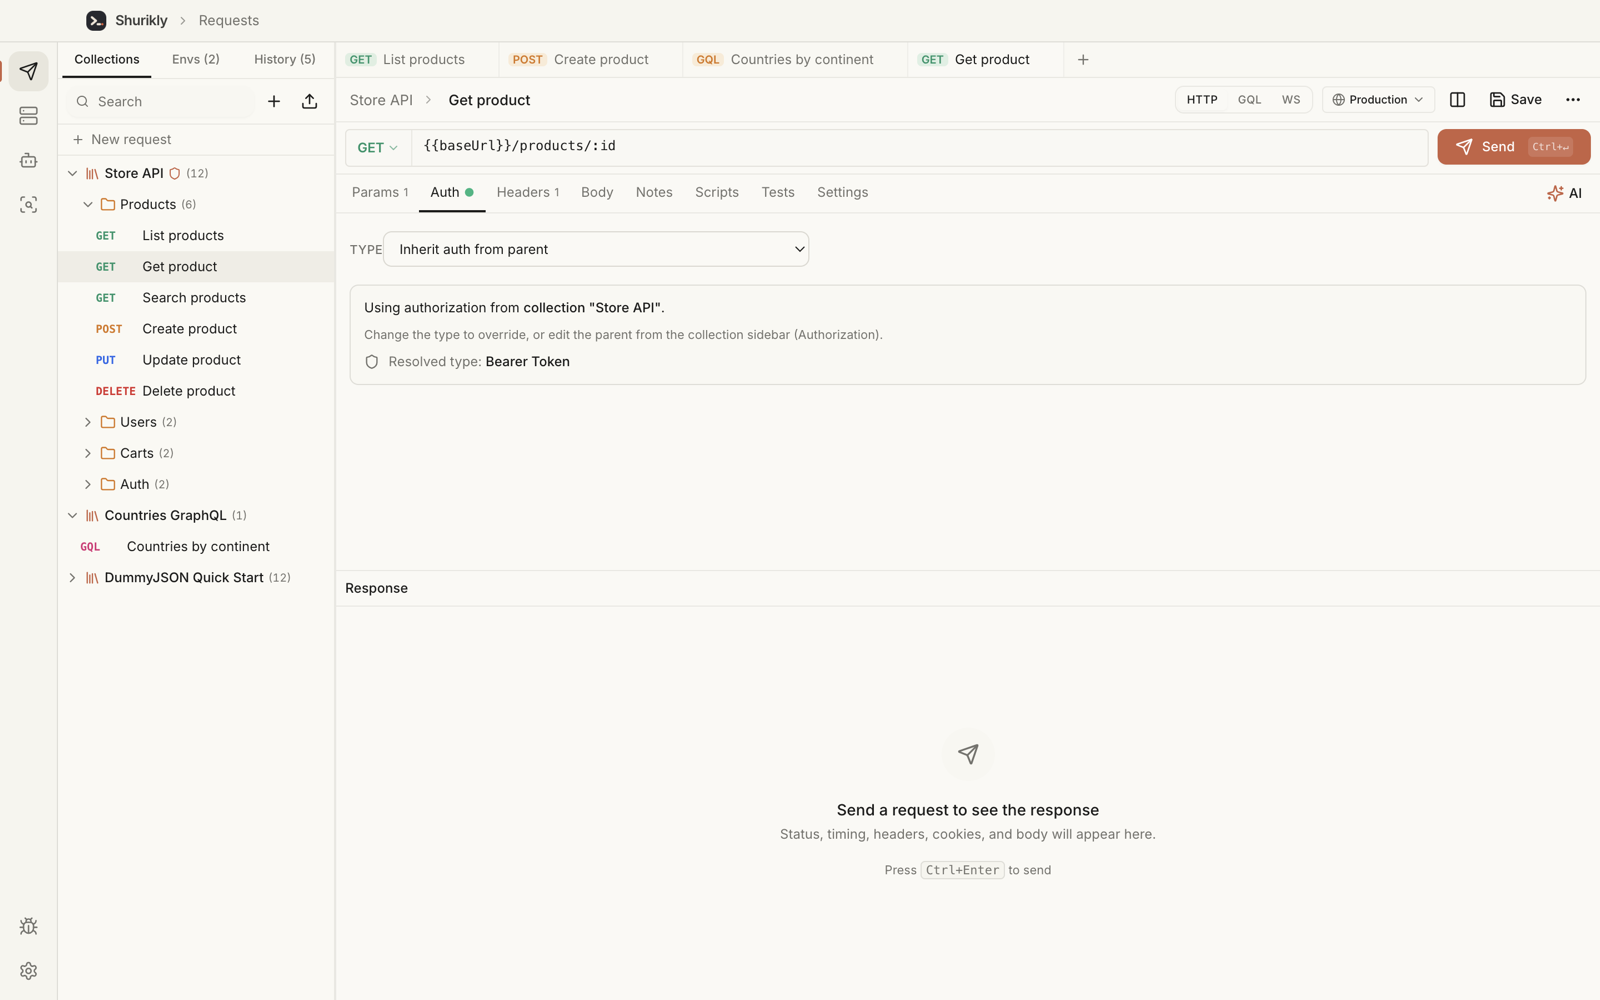1600x1000 pixels.
Task: Open the GET method dropdown
Action: tap(378, 147)
